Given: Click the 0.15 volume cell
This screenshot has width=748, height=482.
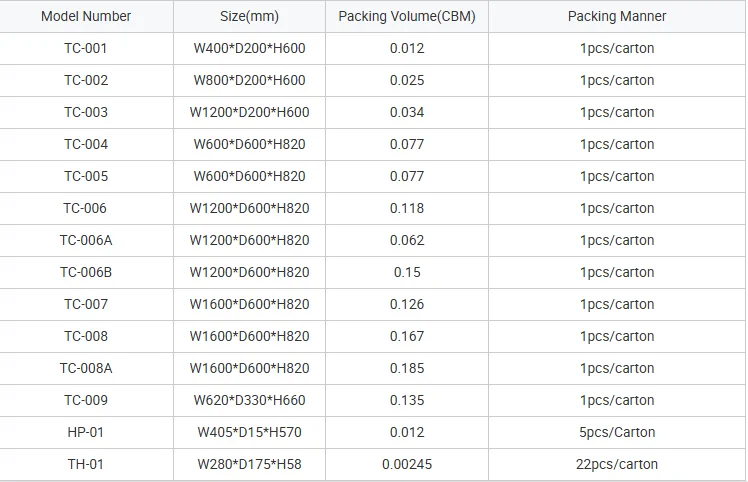Looking at the screenshot, I should point(407,272).
